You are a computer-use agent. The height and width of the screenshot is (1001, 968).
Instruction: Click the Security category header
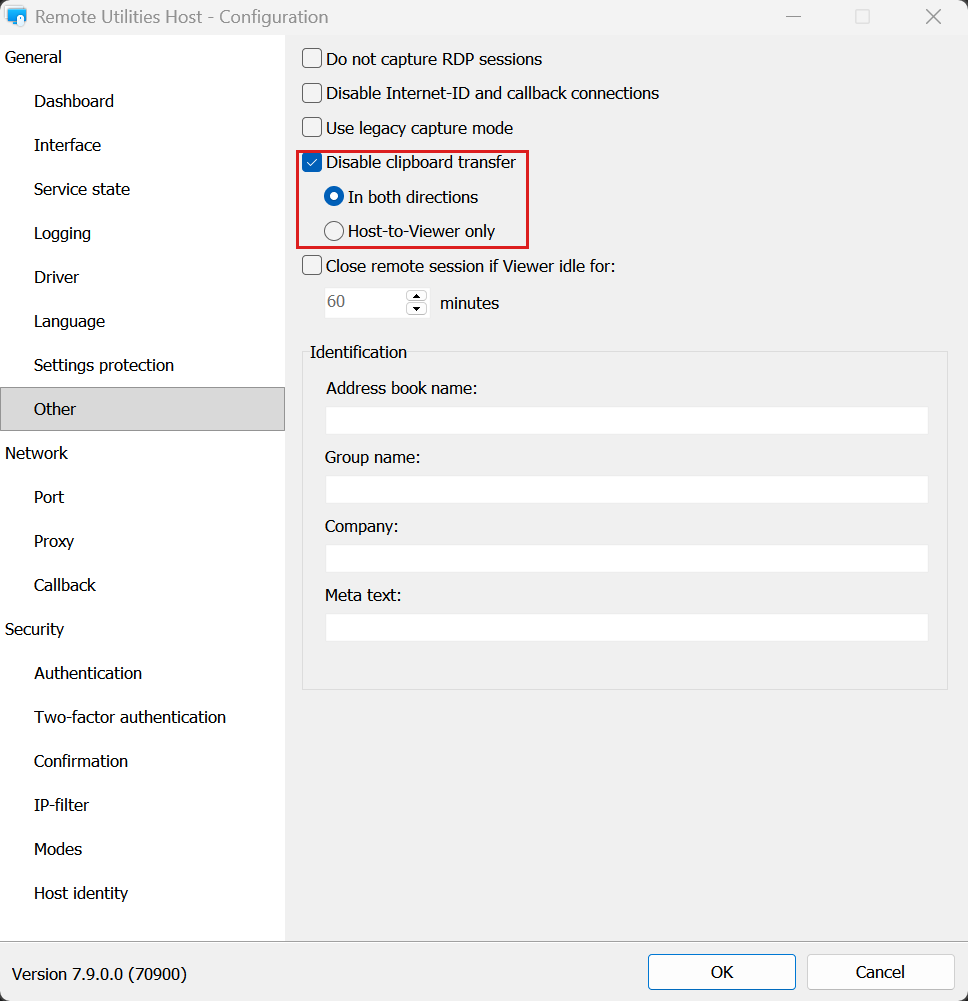pos(34,629)
